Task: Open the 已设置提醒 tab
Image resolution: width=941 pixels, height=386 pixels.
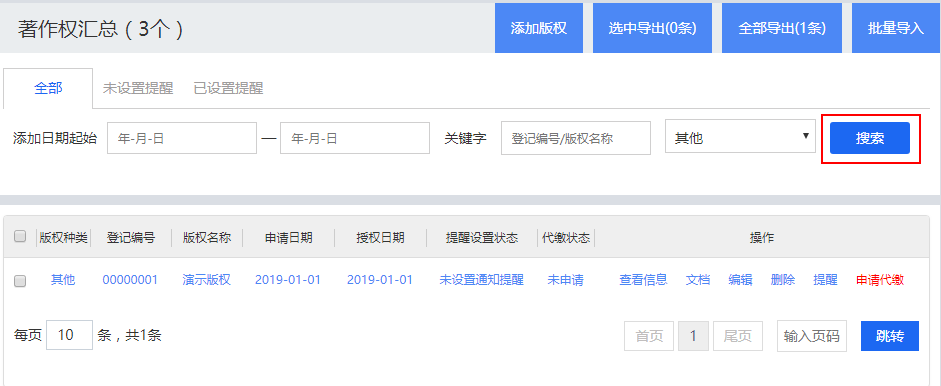Action: tap(228, 88)
